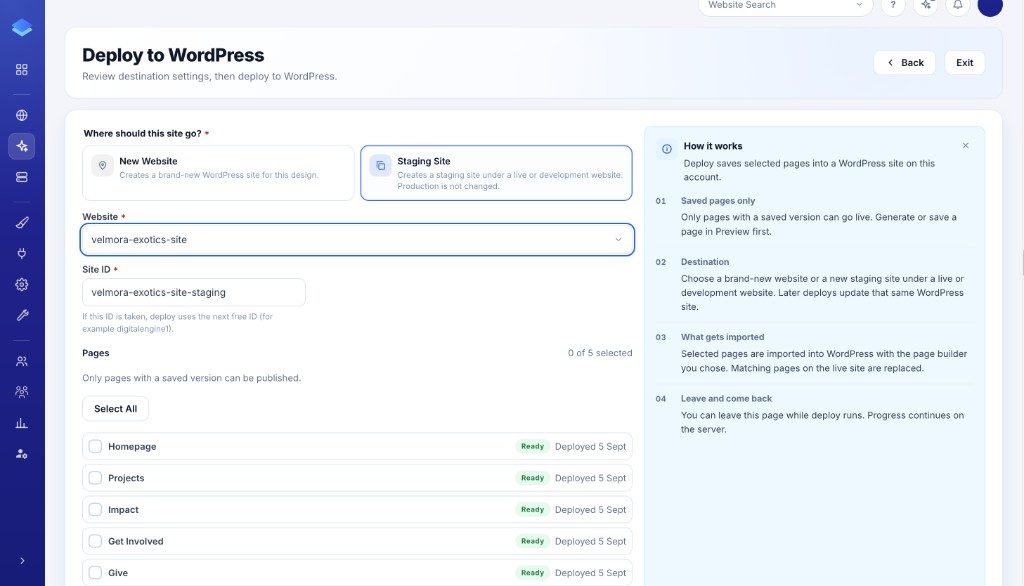
Task: Click the stacked-layers app logo
Action: click(x=22, y=27)
